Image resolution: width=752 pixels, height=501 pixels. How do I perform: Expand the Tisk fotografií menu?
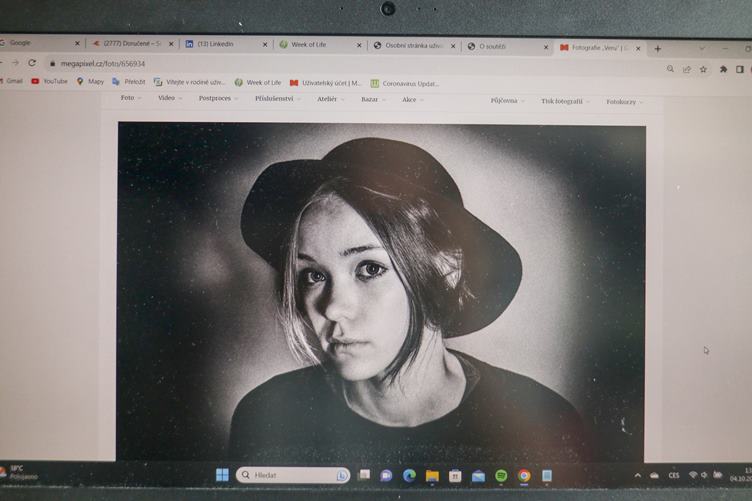tap(565, 101)
